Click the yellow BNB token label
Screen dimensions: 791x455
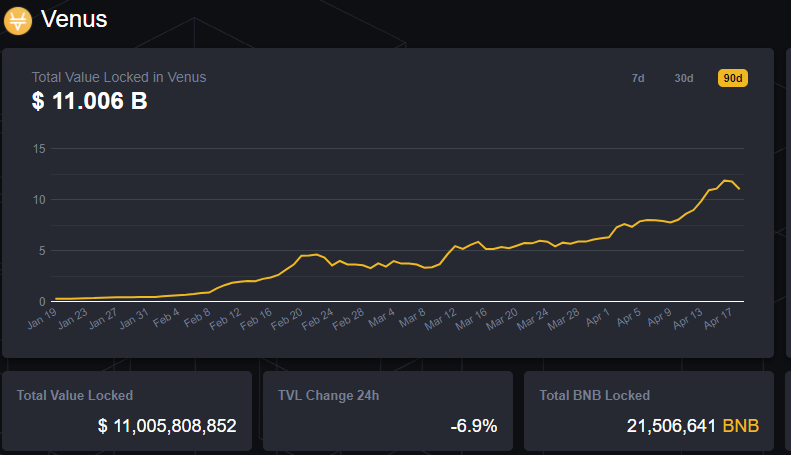tap(741, 426)
